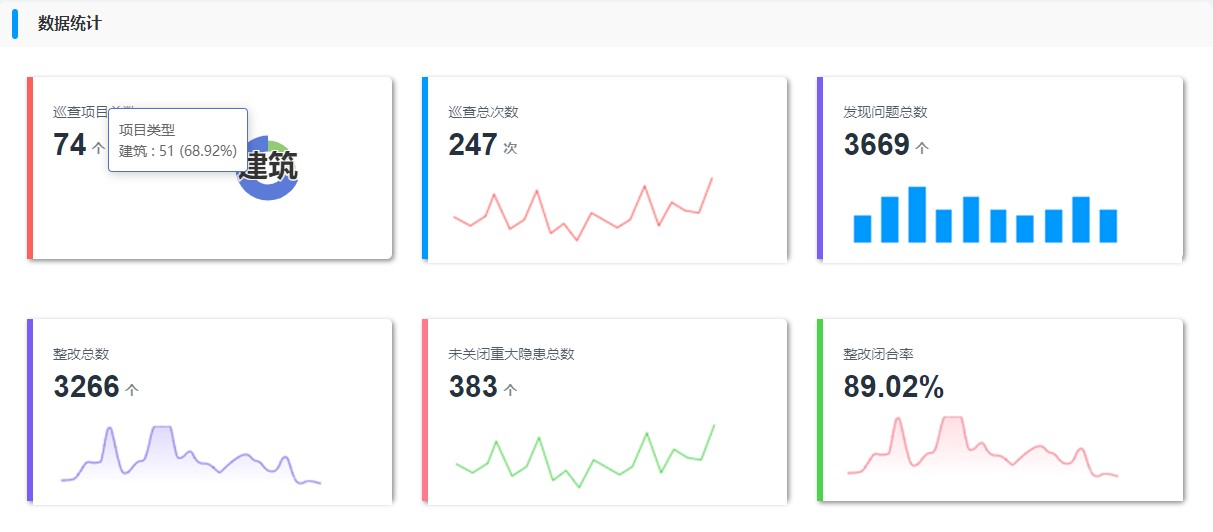Select the 发现问题总数 card title

885,112
